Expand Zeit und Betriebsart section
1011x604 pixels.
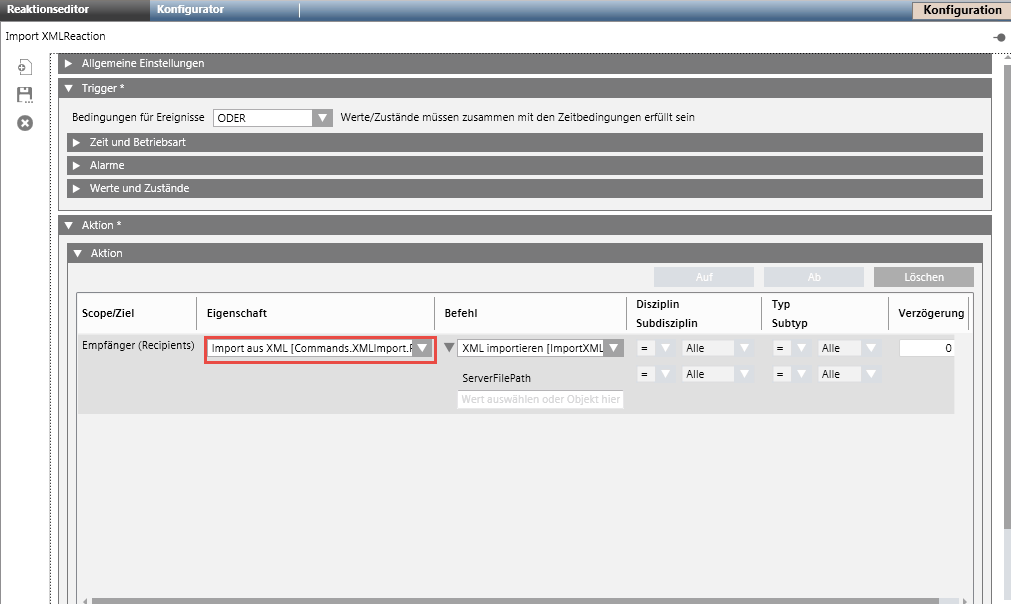click(77, 142)
